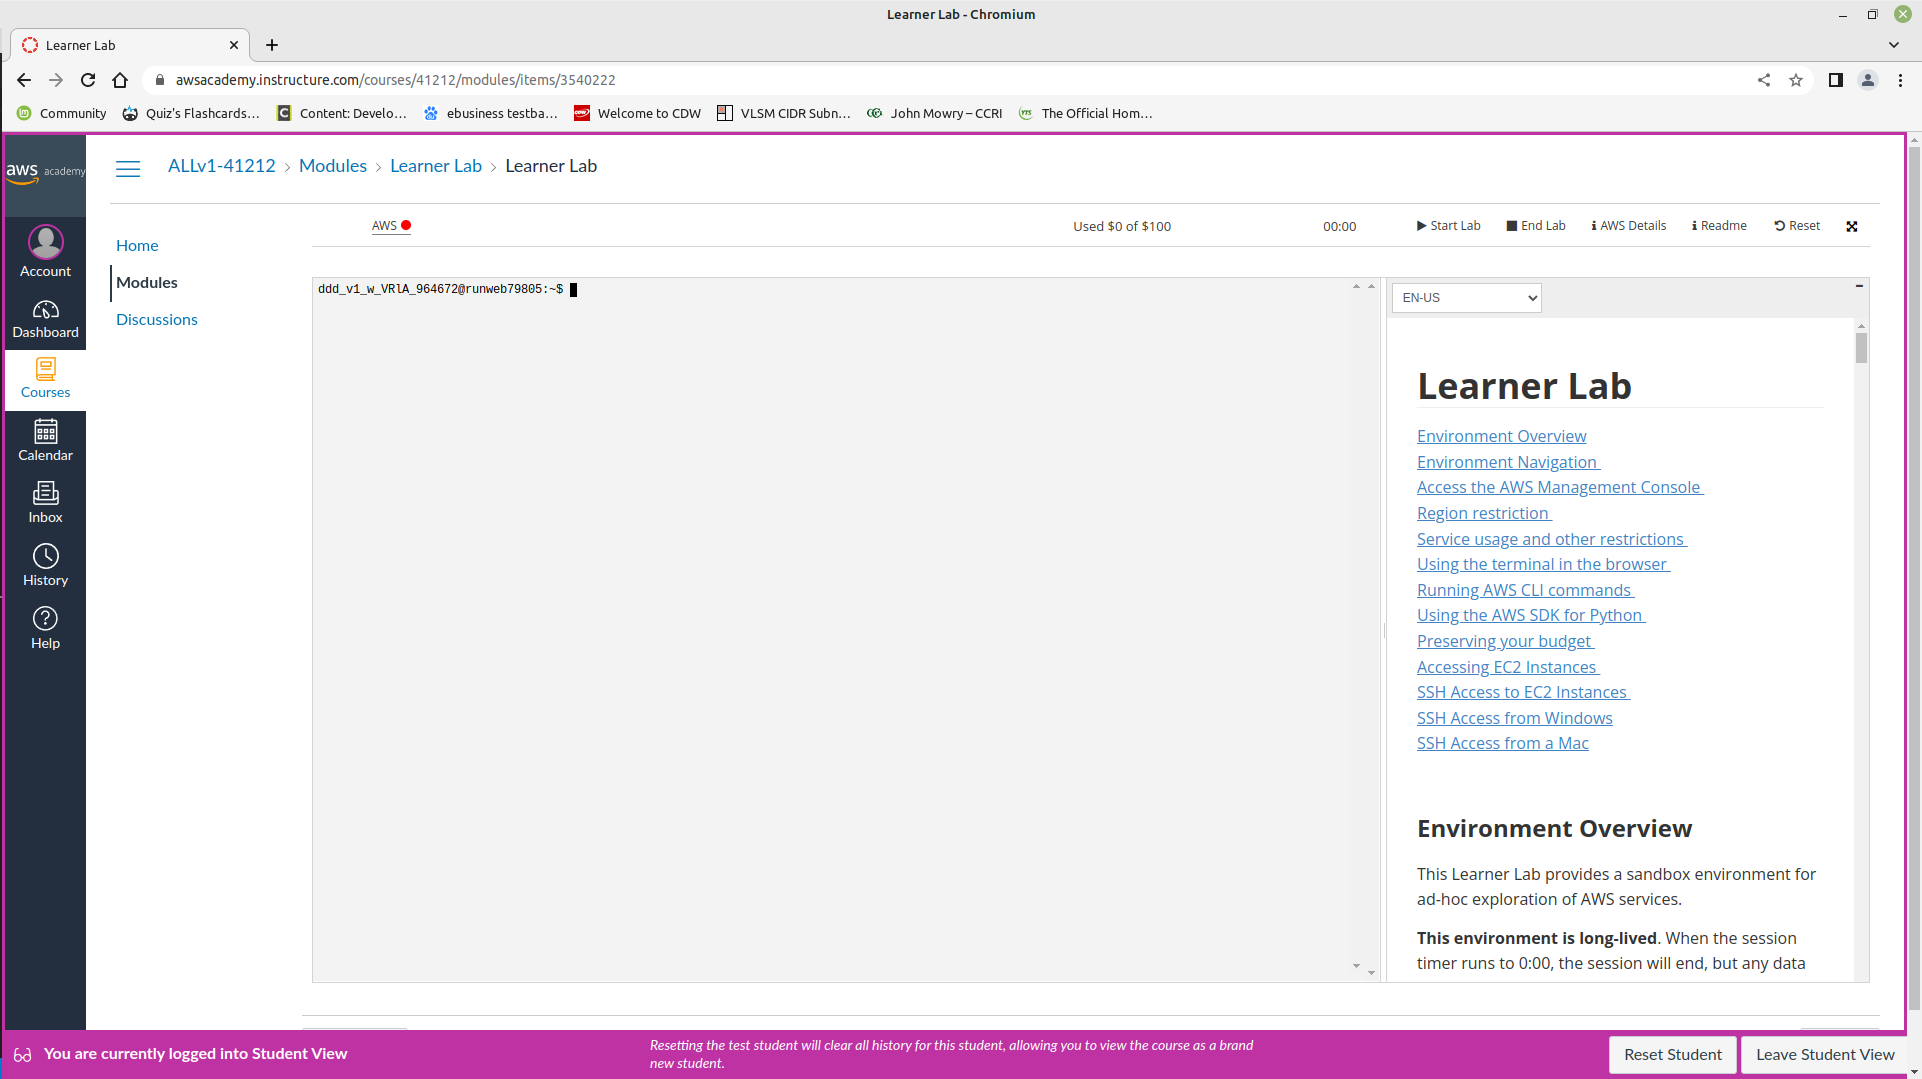The image size is (1922, 1079).
Task: Click the AWS status indicator dot
Action: pyautogui.click(x=406, y=225)
